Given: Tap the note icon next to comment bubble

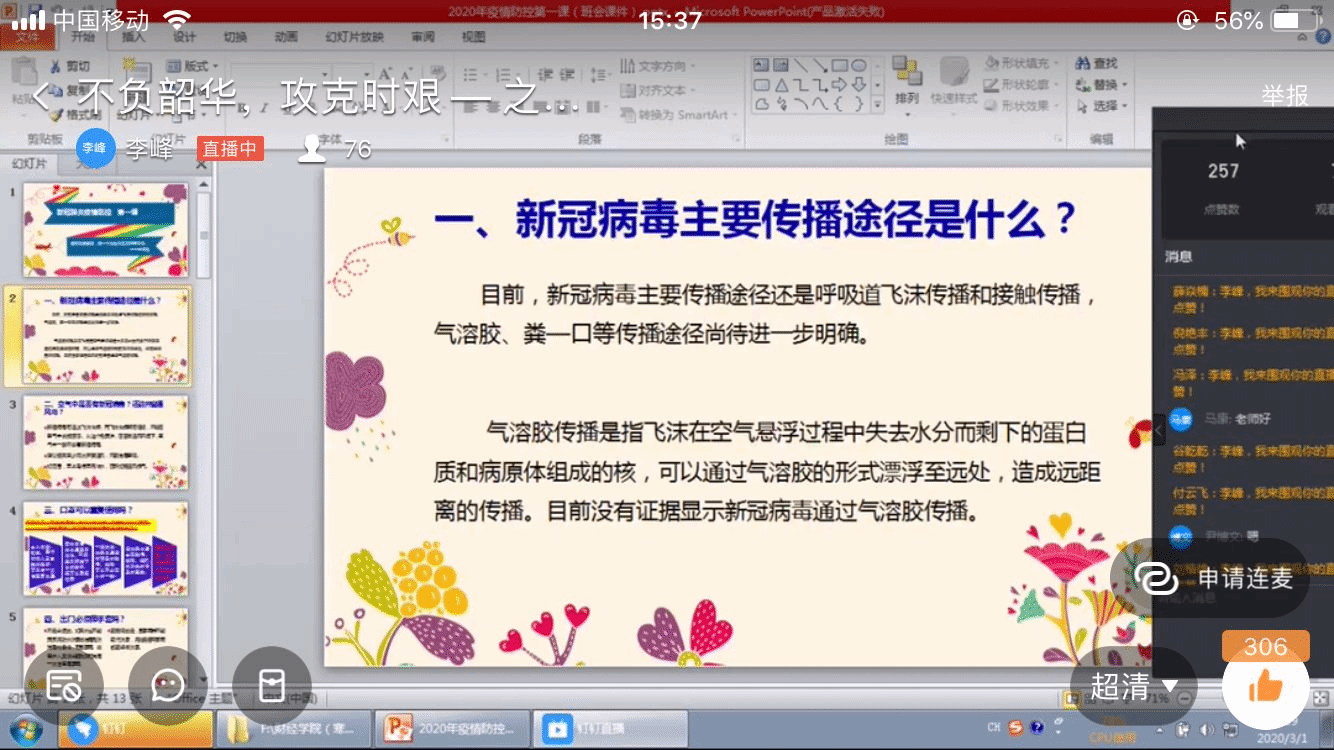Looking at the screenshot, I should pyautogui.click(x=271, y=686).
